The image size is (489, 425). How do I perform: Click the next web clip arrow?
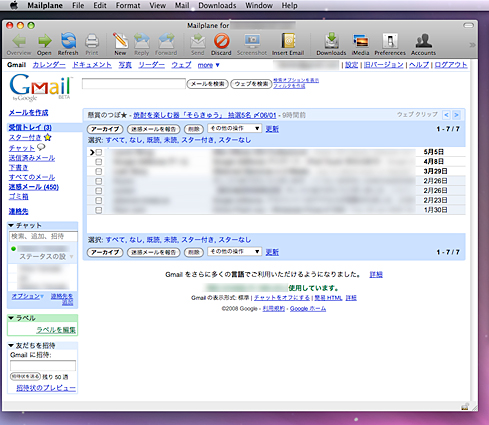tap(456, 115)
